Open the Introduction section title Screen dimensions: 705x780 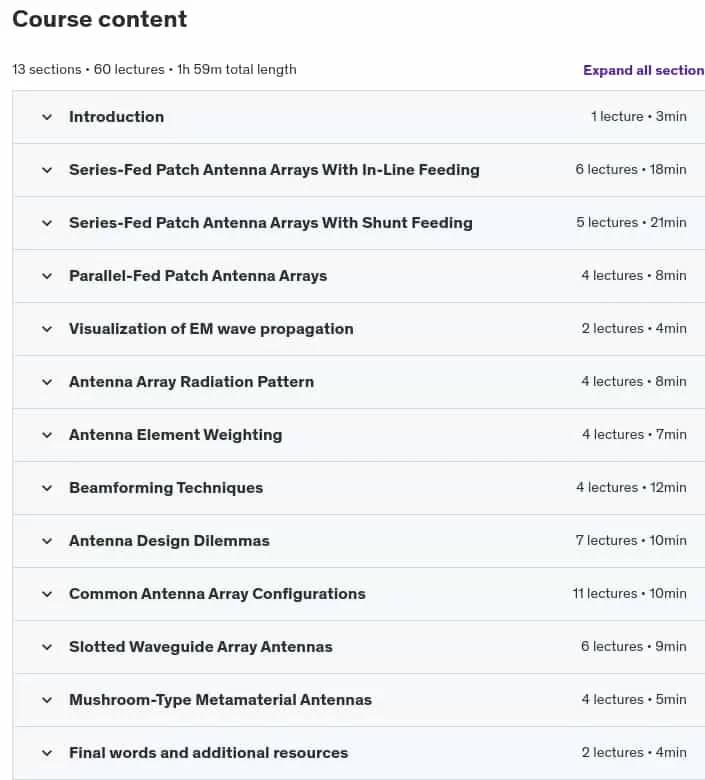click(x=116, y=117)
